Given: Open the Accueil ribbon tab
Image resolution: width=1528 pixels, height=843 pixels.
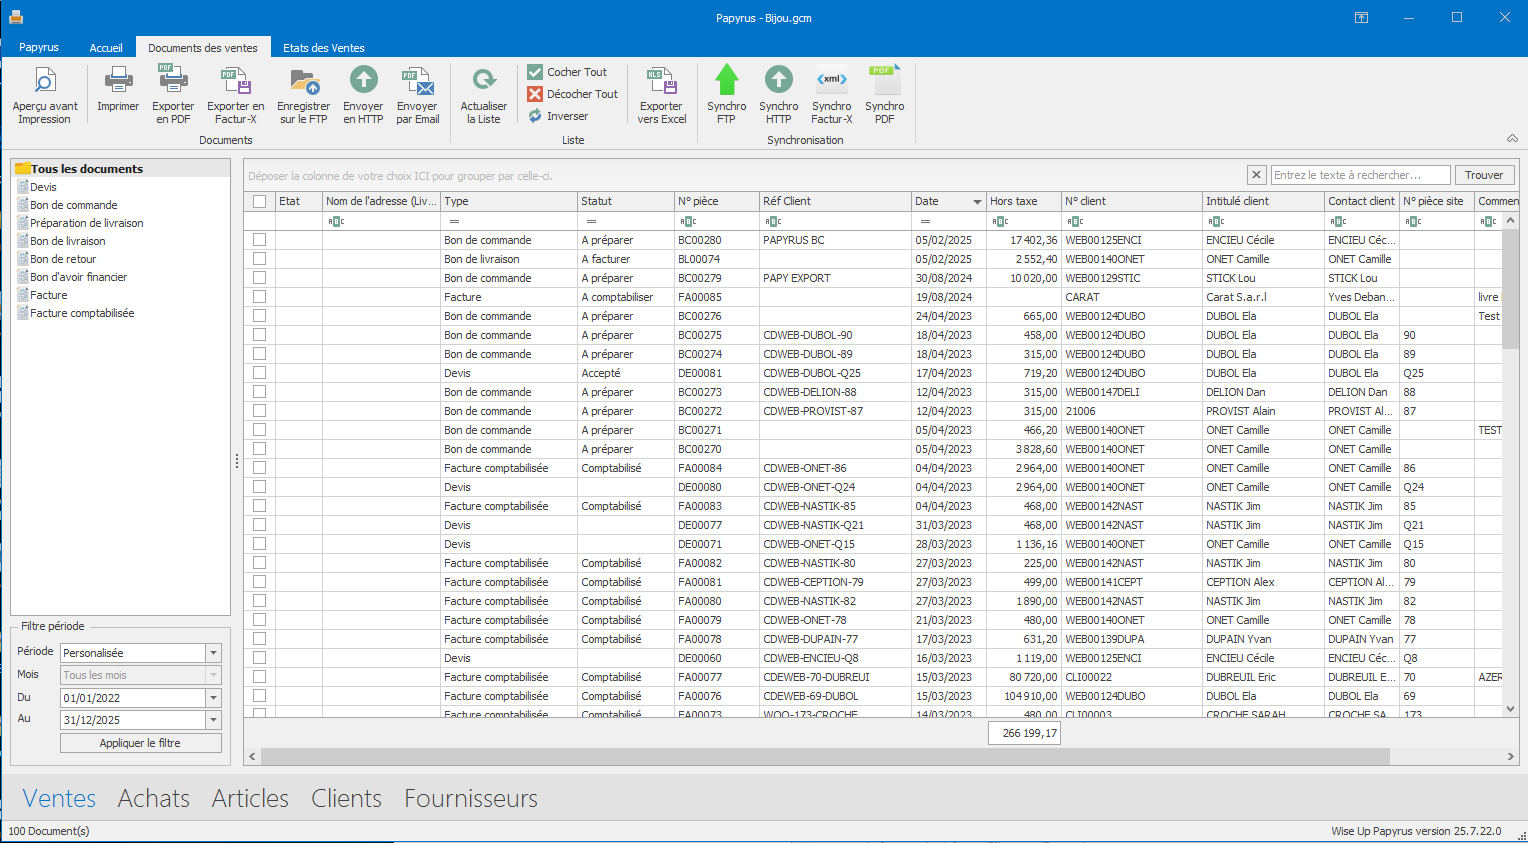Looking at the screenshot, I should (x=106, y=48).
